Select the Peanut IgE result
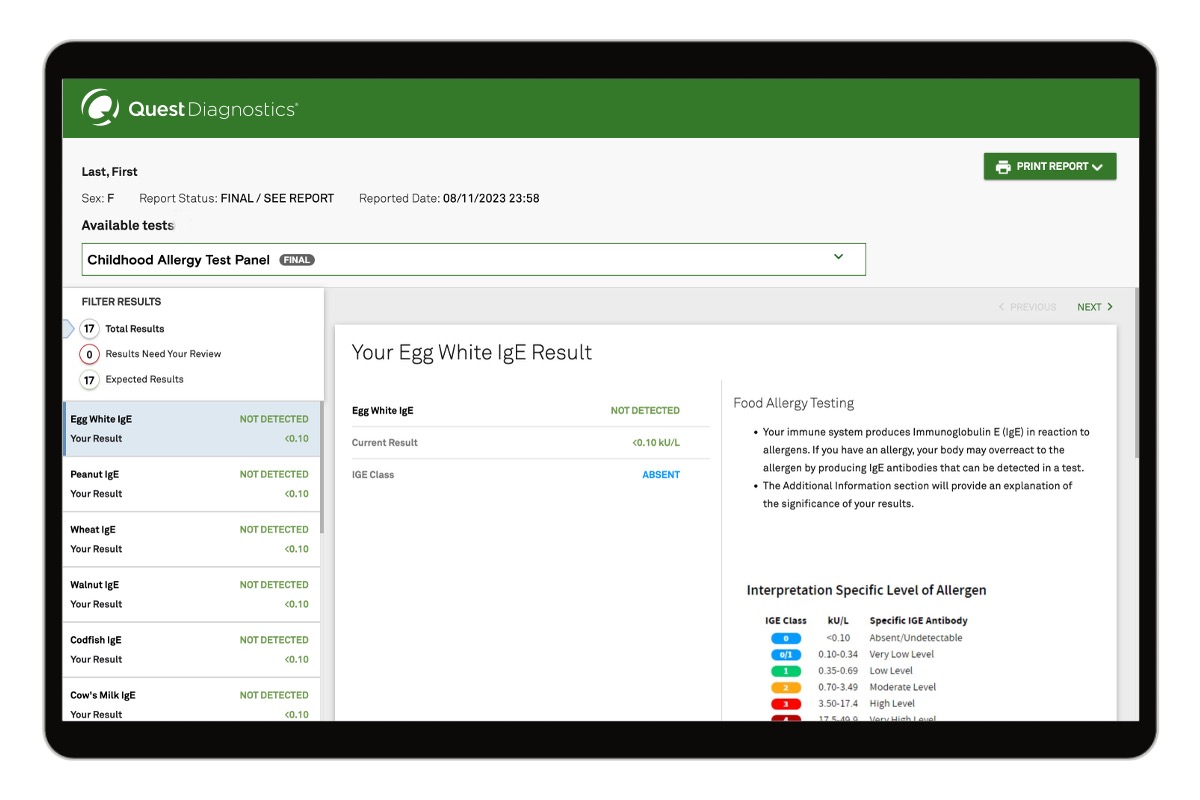This screenshot has width=1200, height=800. point(190,484)
